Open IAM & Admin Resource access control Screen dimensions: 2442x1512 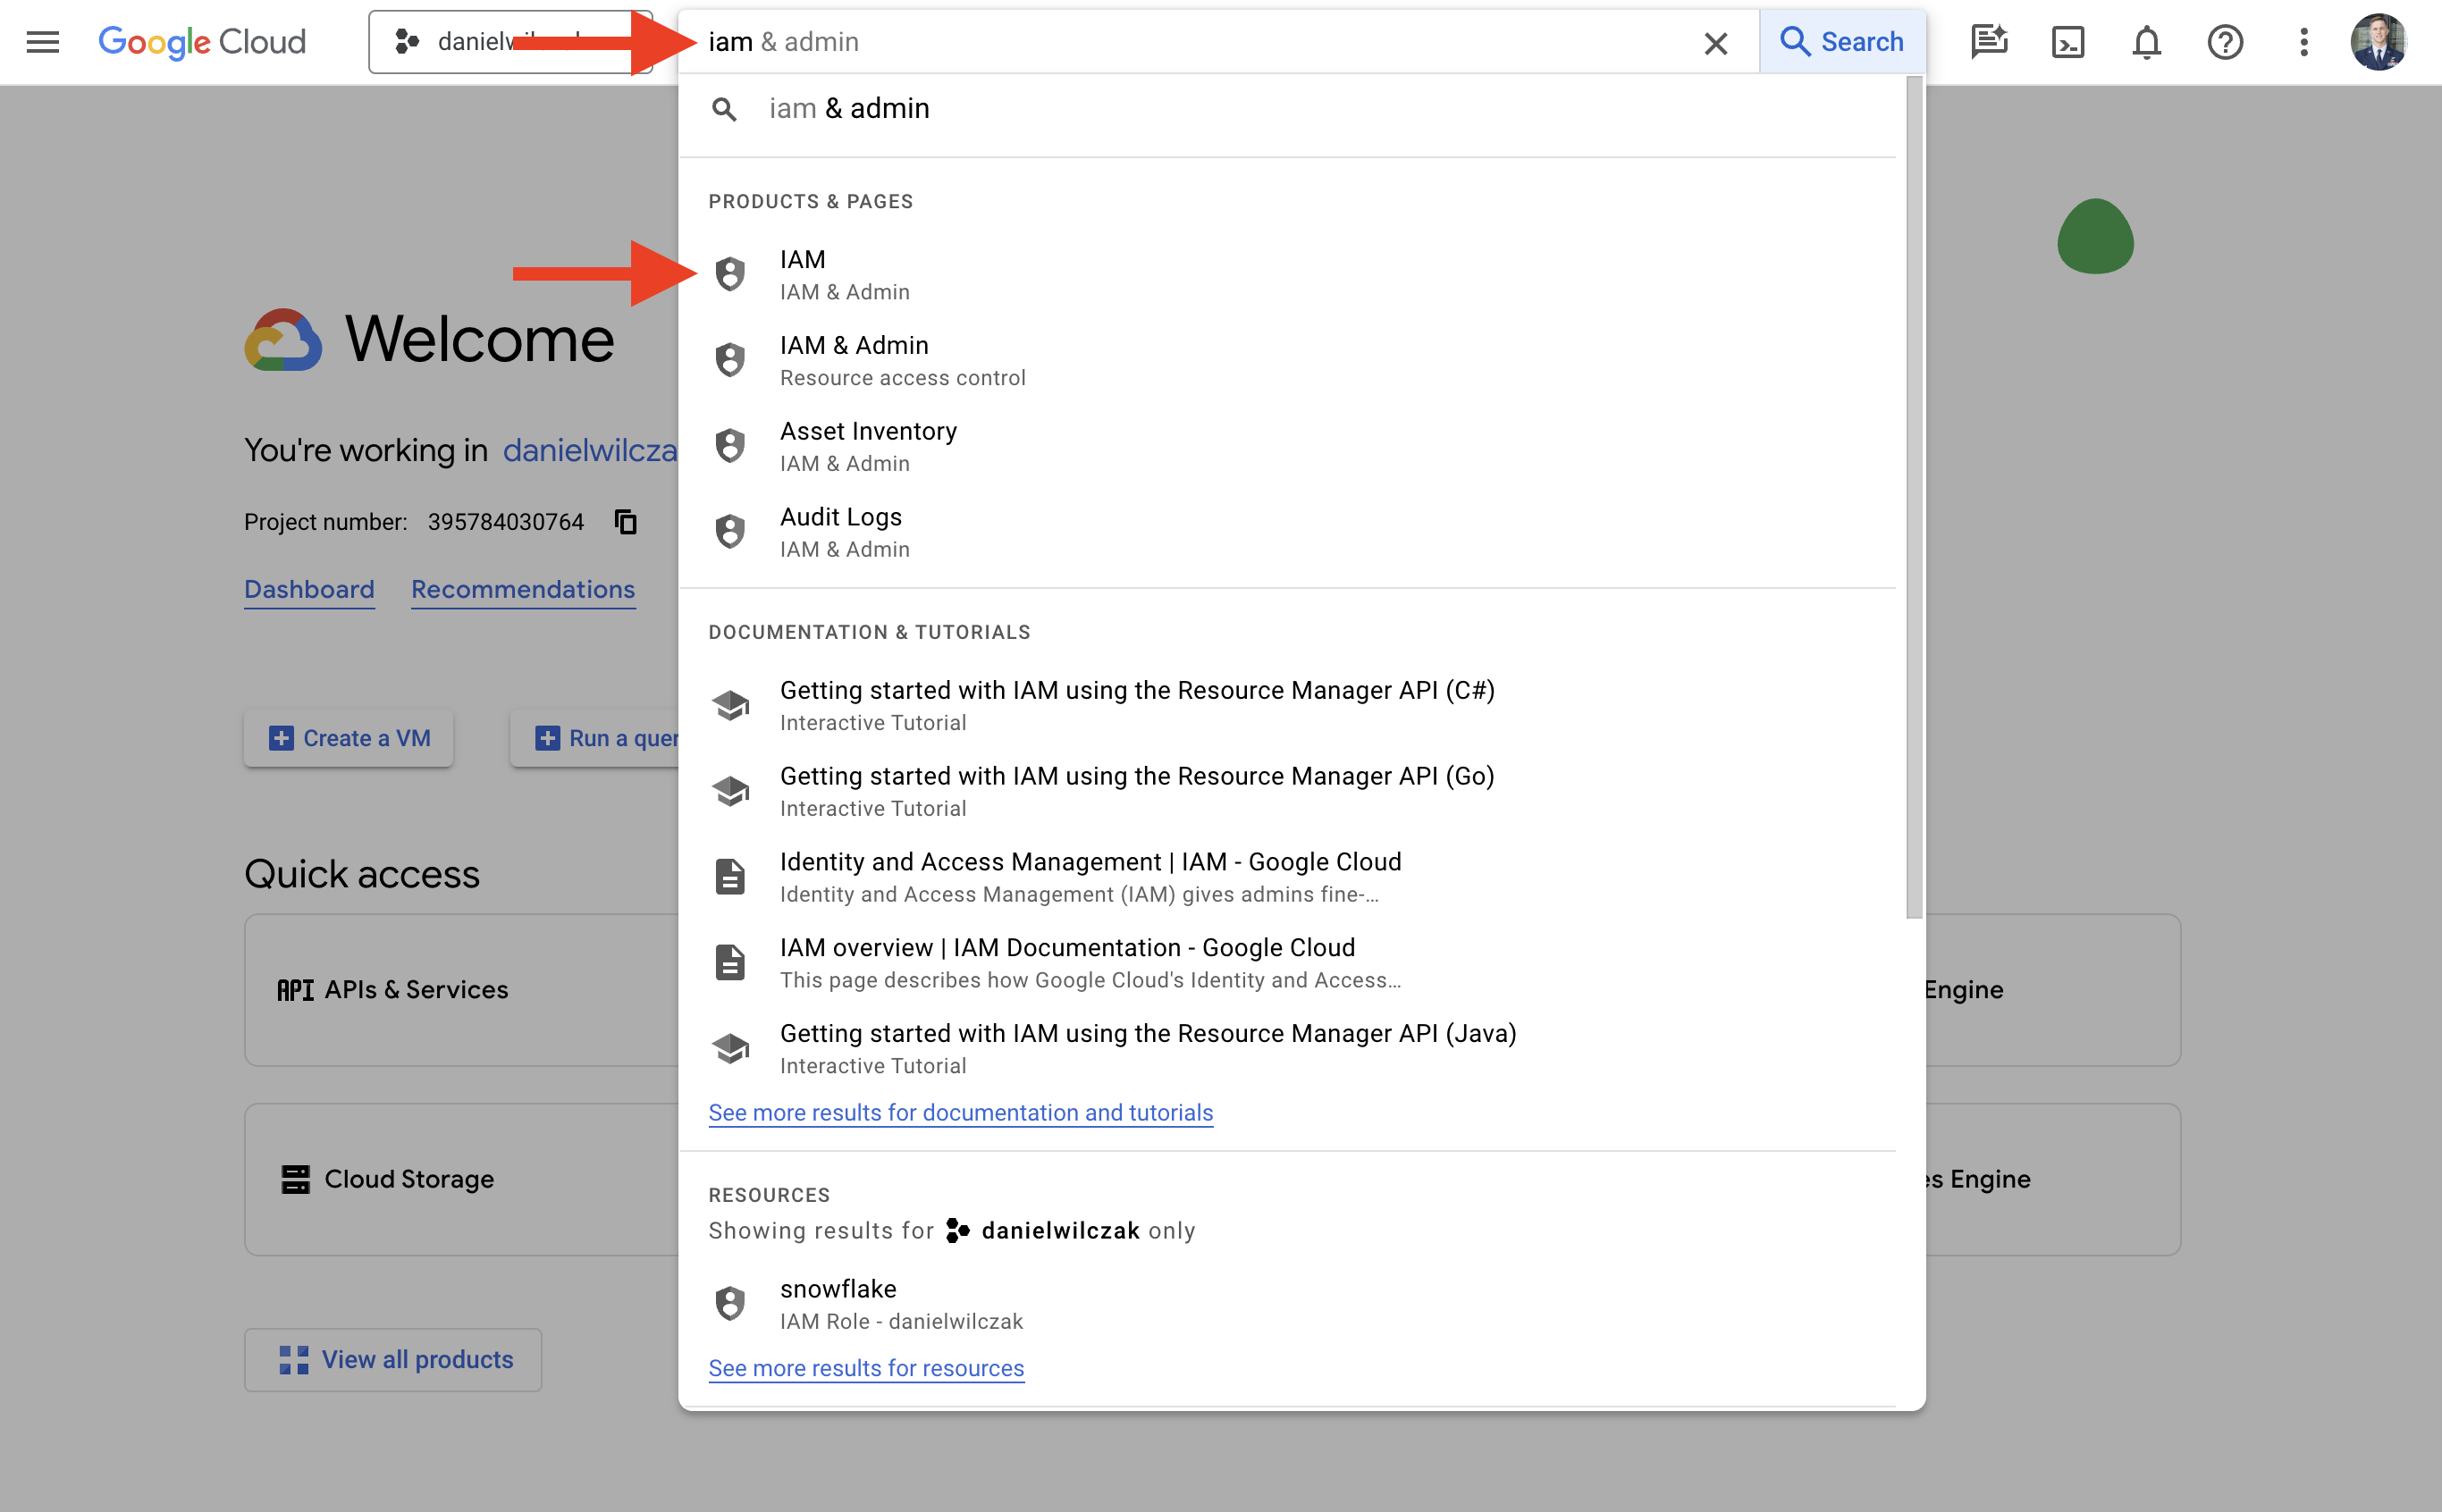click(1288, 360)
